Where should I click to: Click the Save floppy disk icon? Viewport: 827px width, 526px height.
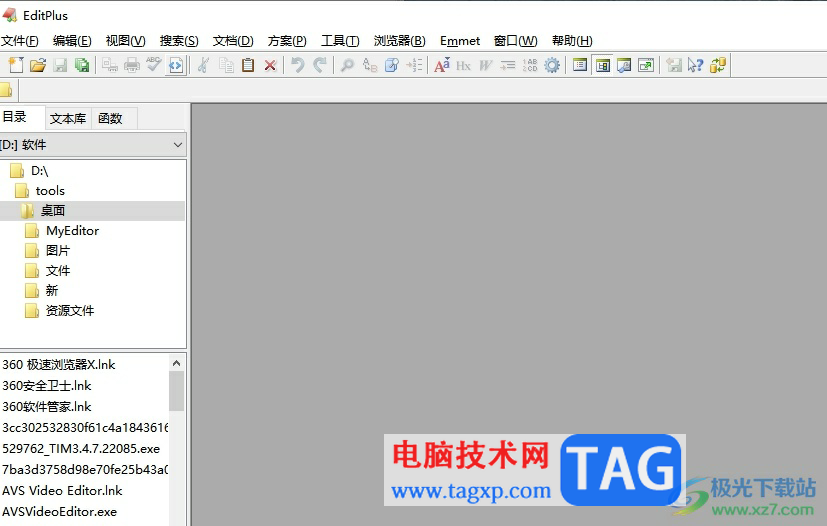click(60, 65)
